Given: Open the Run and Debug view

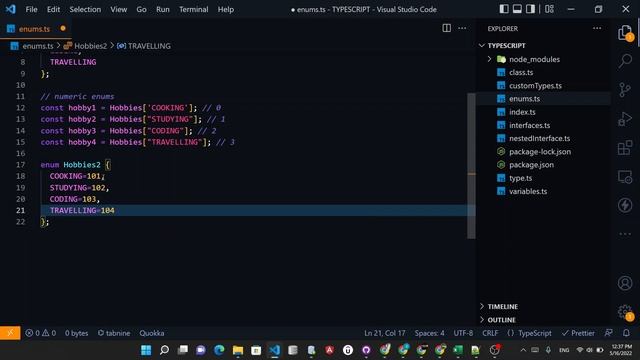Looking at the screenshot, I should [625, 119].
